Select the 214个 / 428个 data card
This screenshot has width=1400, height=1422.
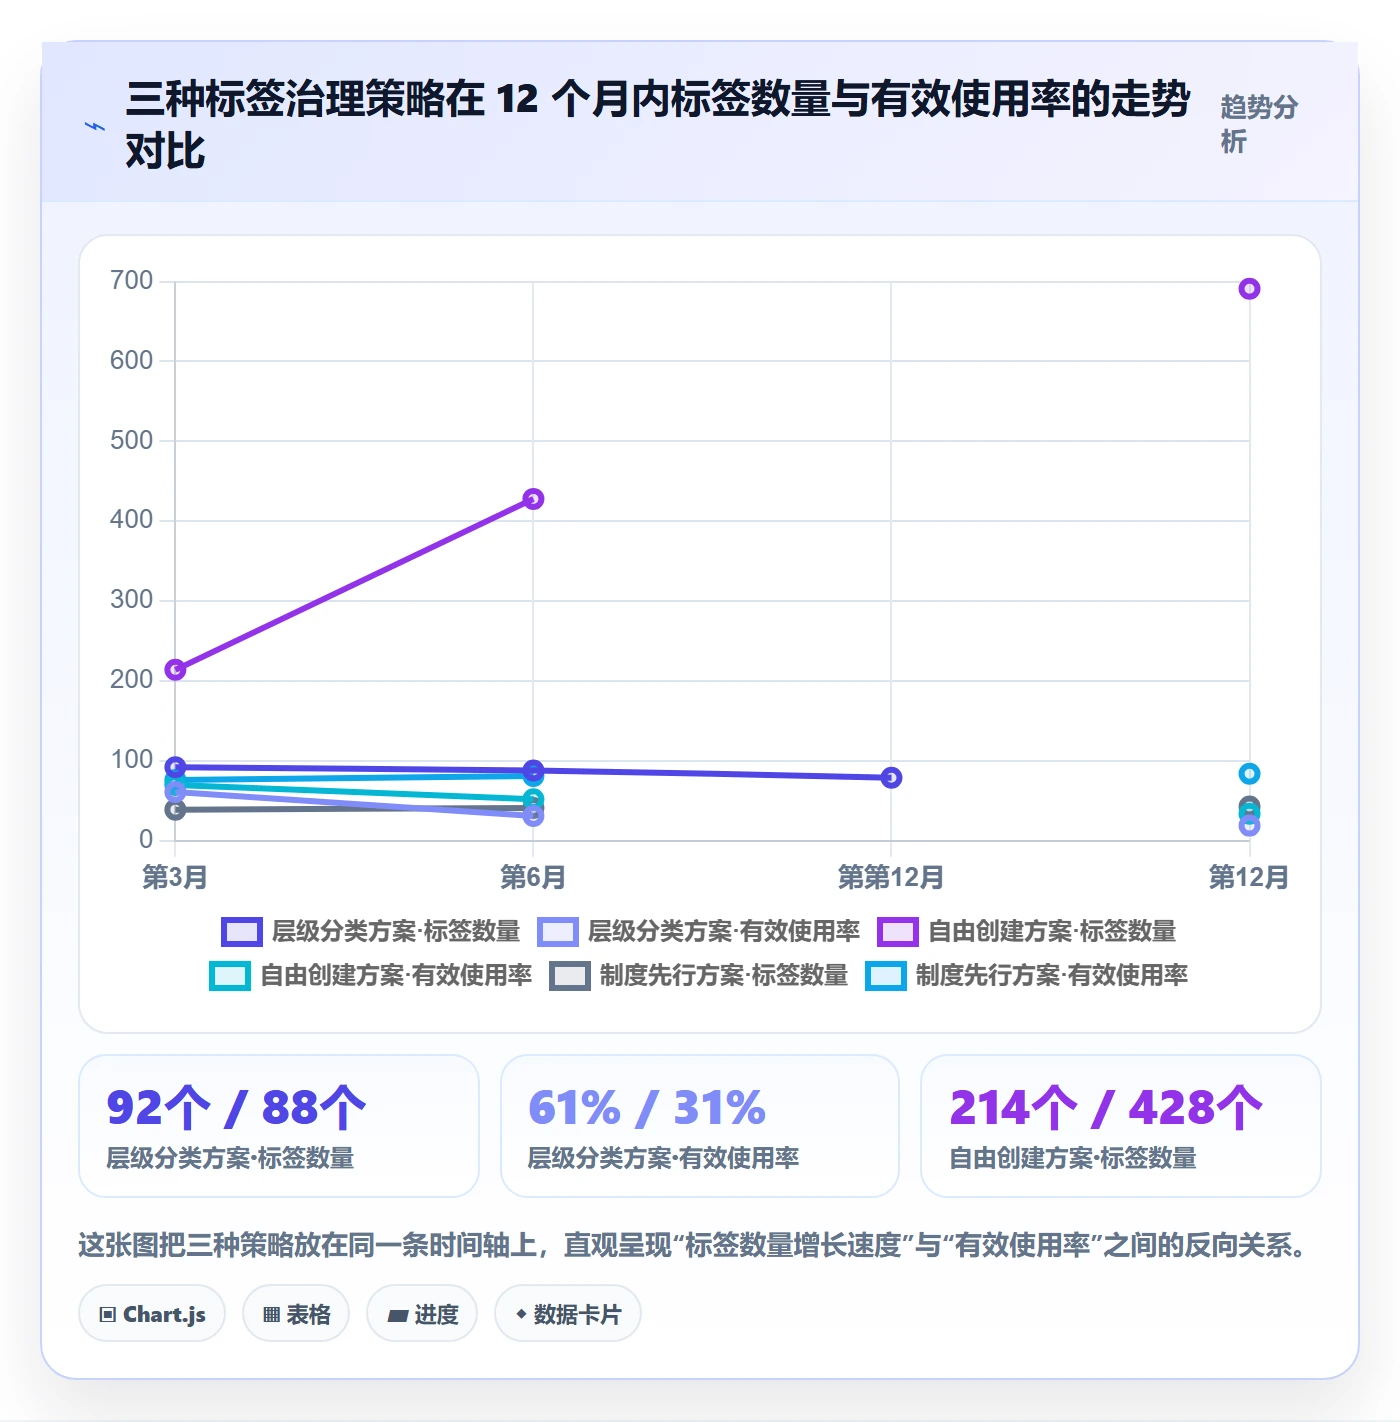[1121, 1126]
